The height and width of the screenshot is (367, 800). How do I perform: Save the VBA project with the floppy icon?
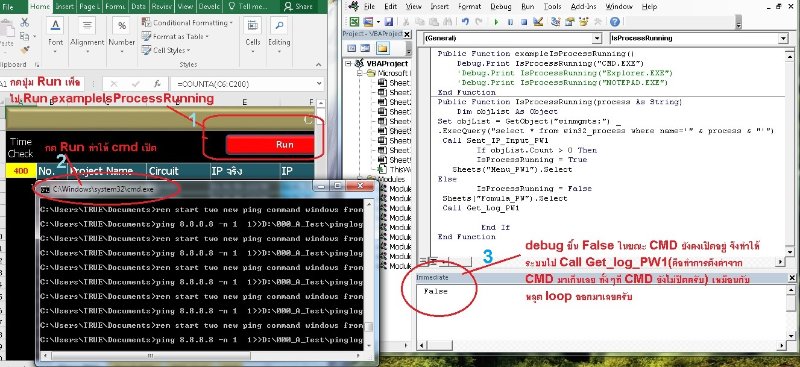pyautogui.click(x=389, y=22)
